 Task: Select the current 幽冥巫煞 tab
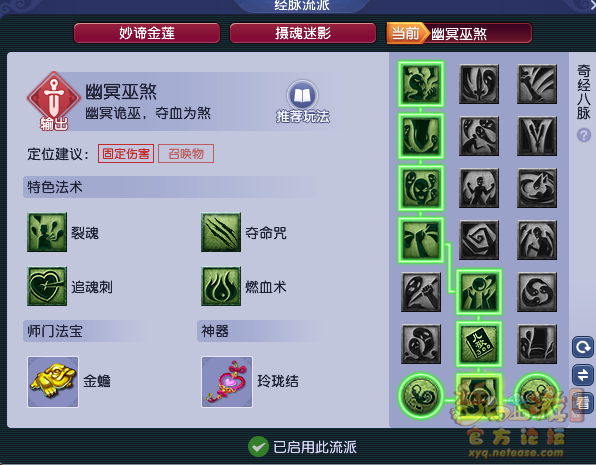(459, 33)
